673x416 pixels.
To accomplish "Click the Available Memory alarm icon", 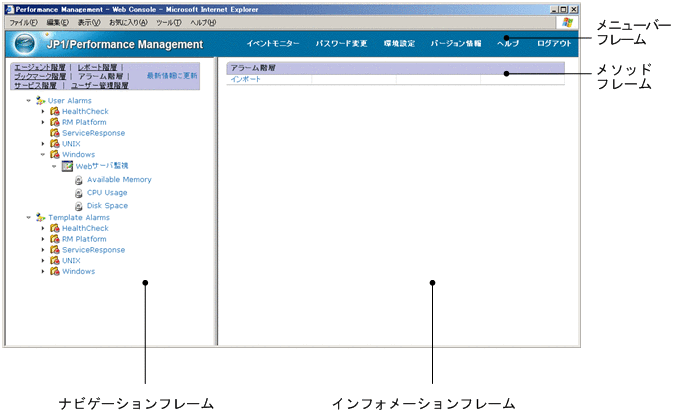I will point(79,180).
